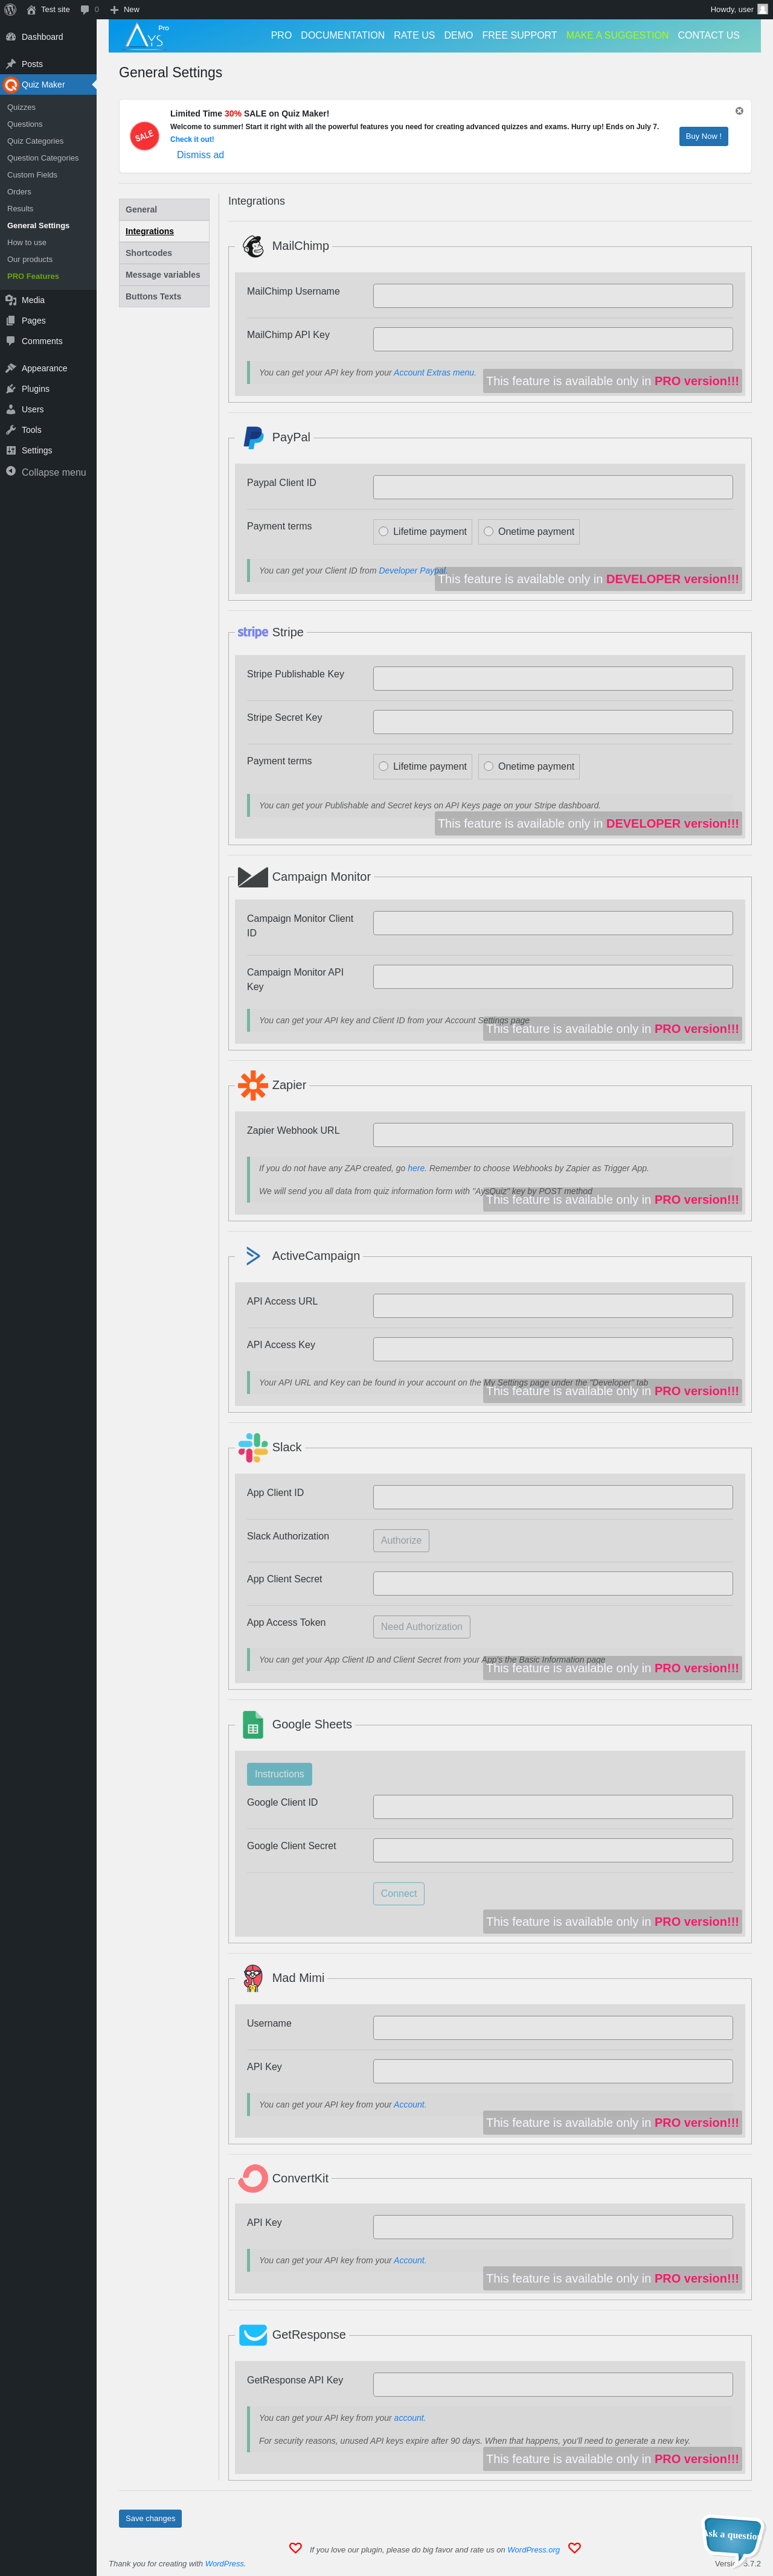Click DOCUMENTATION in header navigation

click(342, 35)
